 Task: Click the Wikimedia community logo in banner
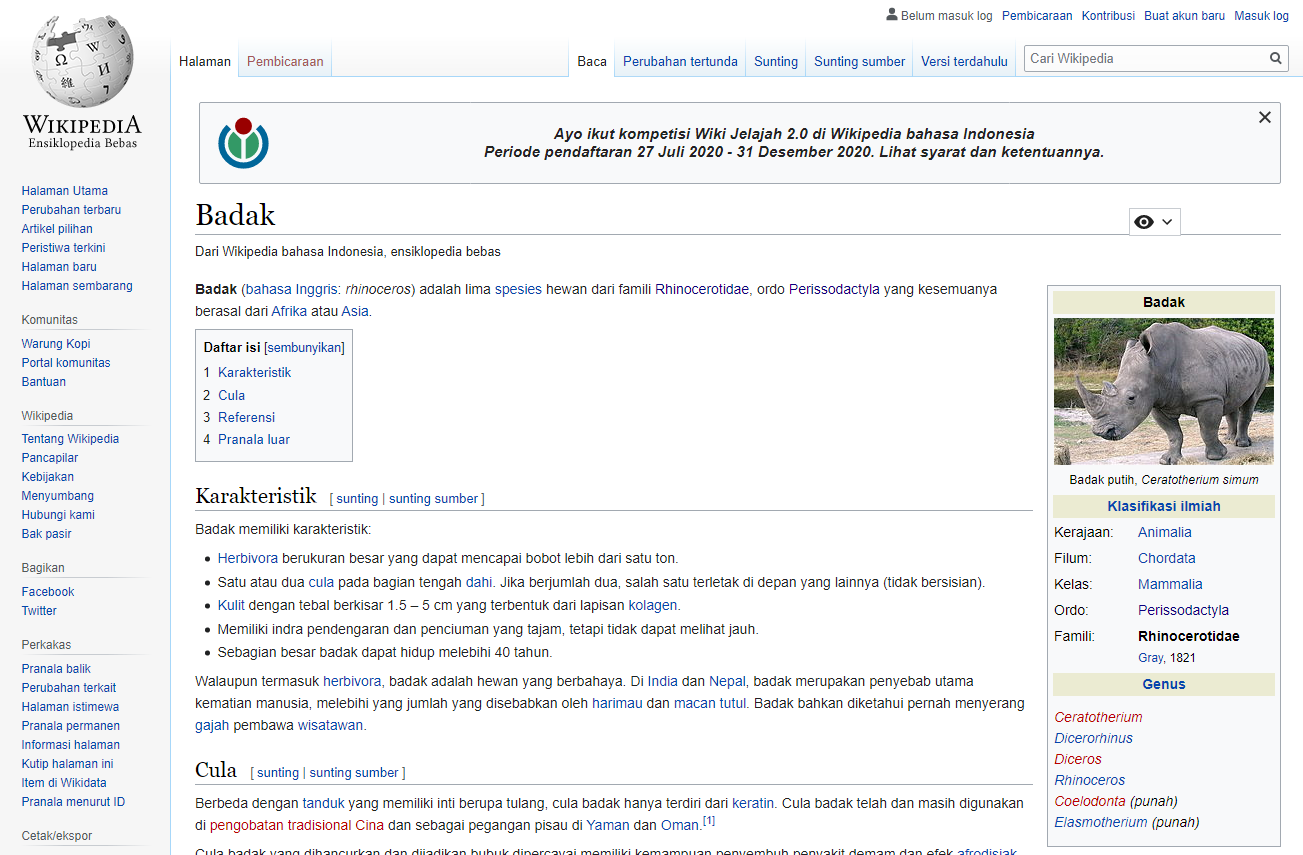point(244,143)
